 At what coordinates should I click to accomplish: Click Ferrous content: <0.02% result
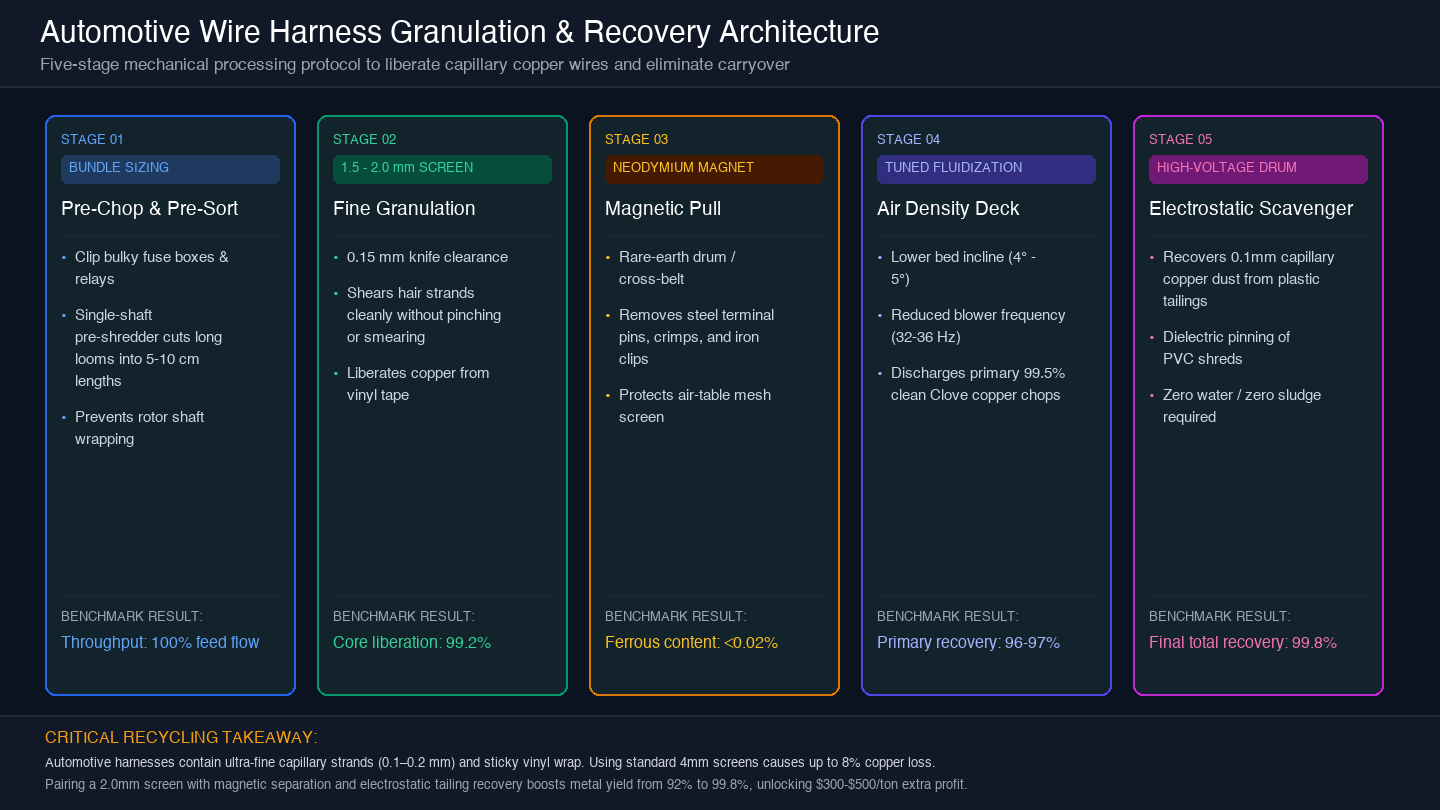tap(691, 643)
